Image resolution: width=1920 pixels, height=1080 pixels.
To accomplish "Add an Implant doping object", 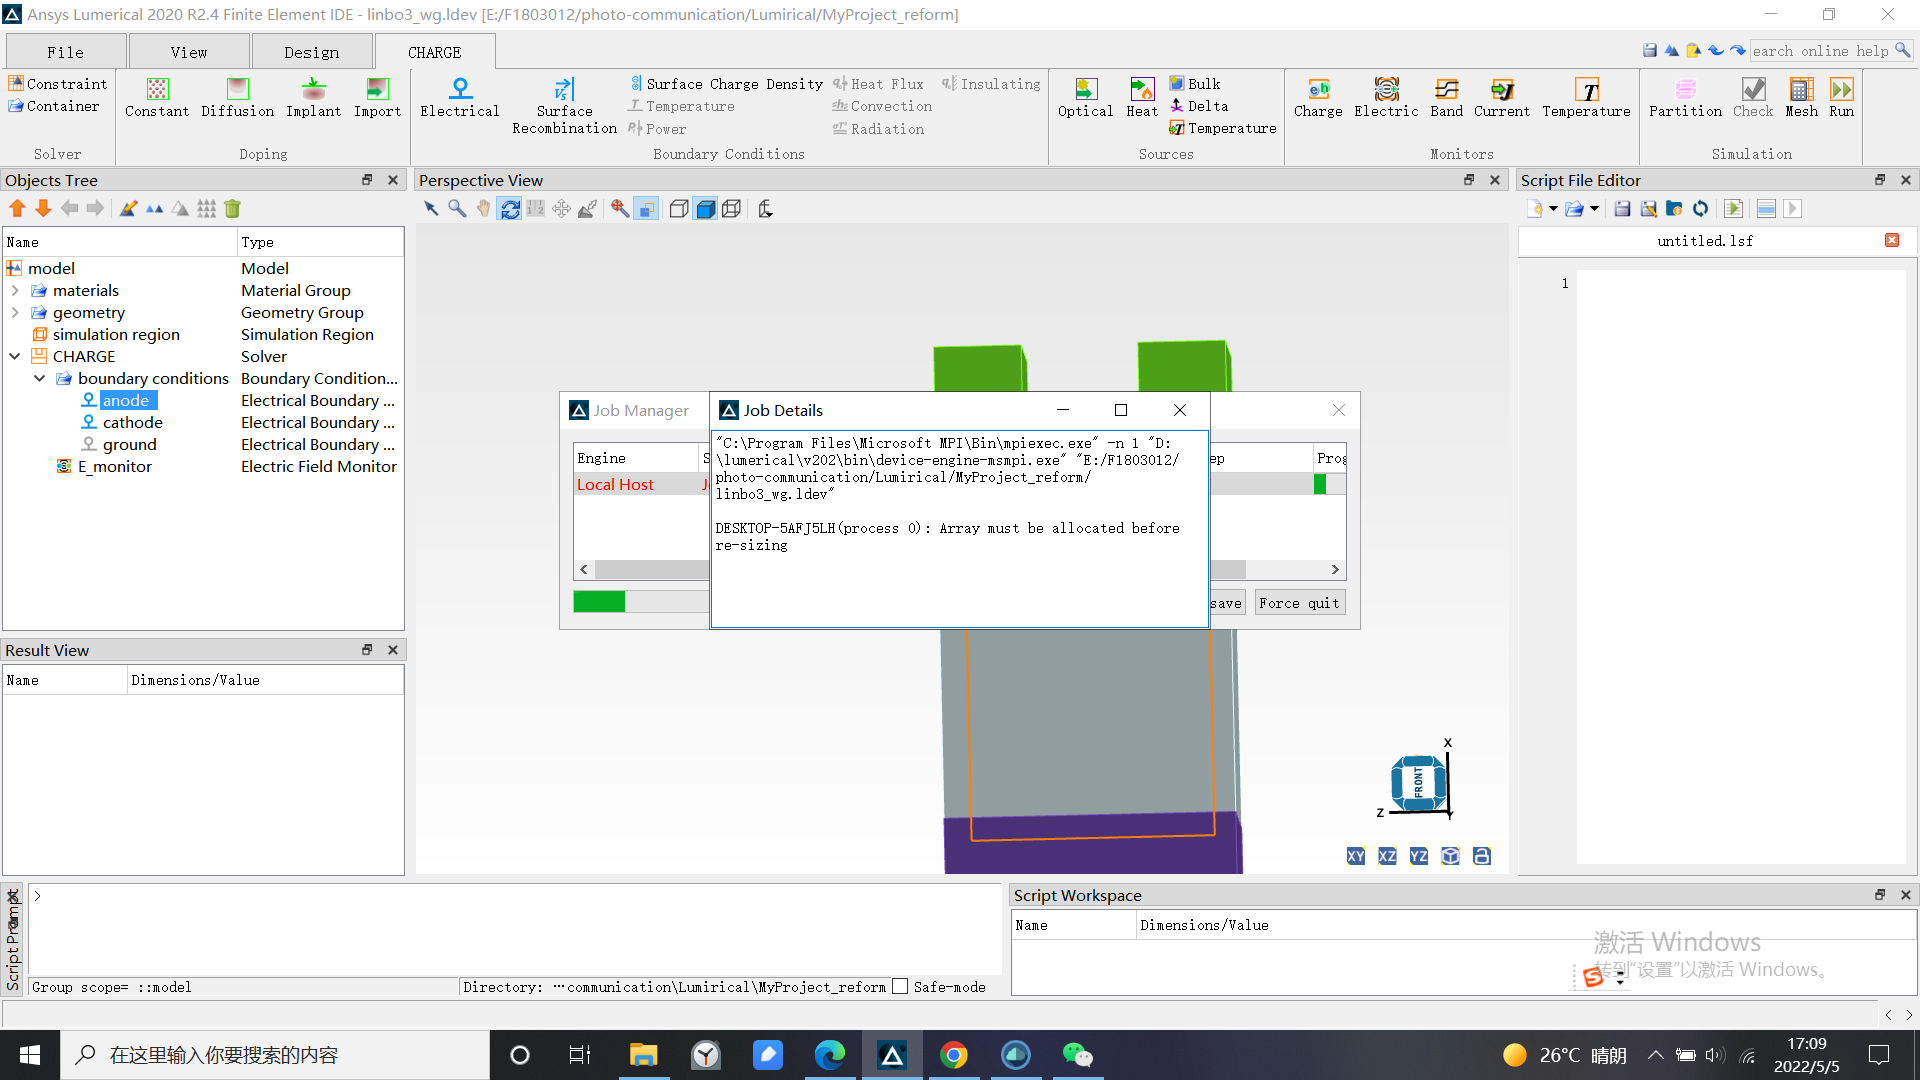I will click(x=313, y=97).
